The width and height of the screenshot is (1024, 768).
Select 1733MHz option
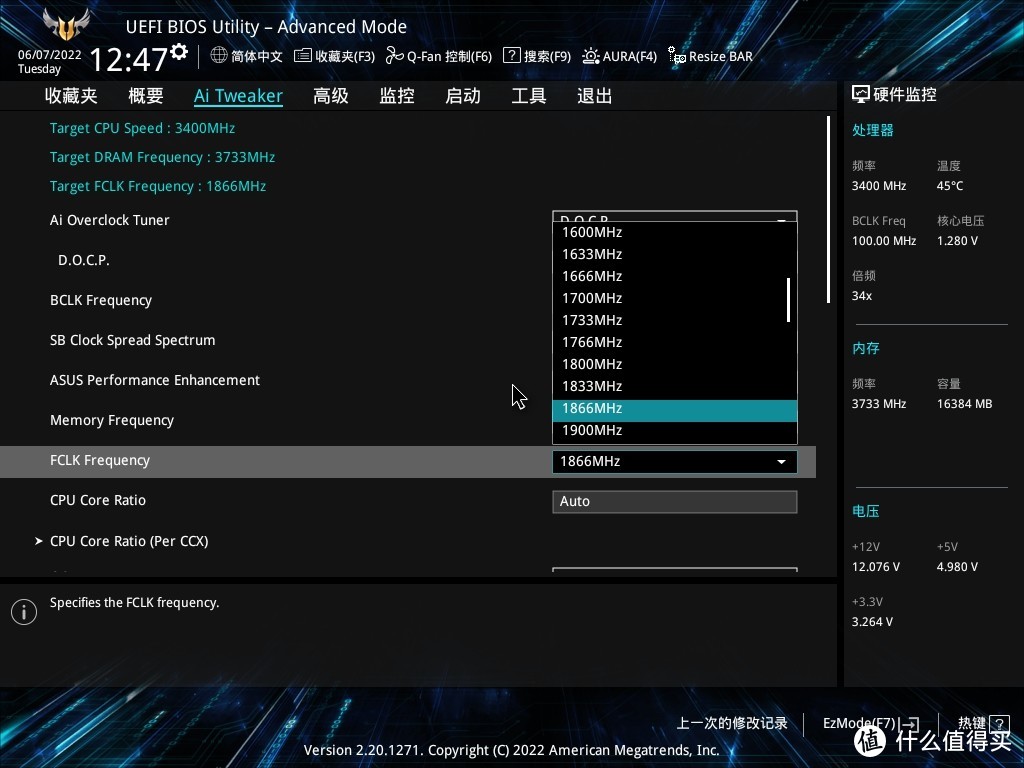click(x=675, y=320)
